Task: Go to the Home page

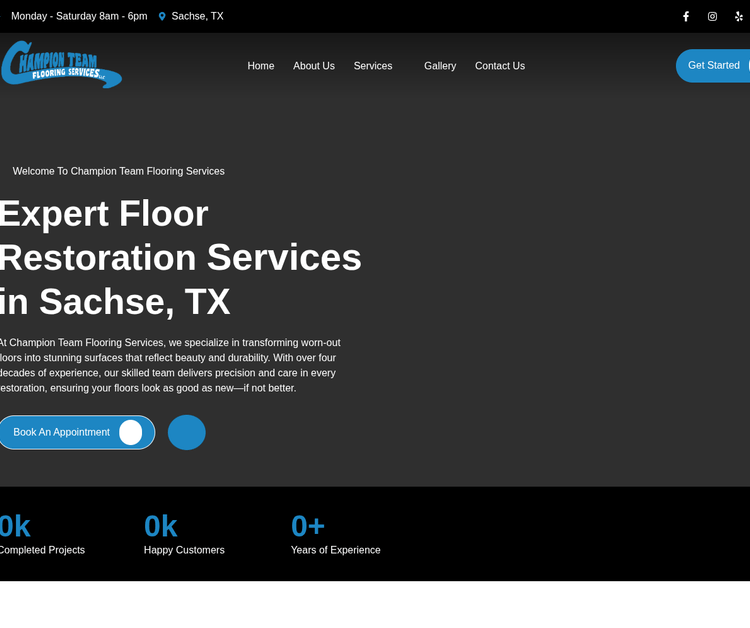Action: (261, 66)
